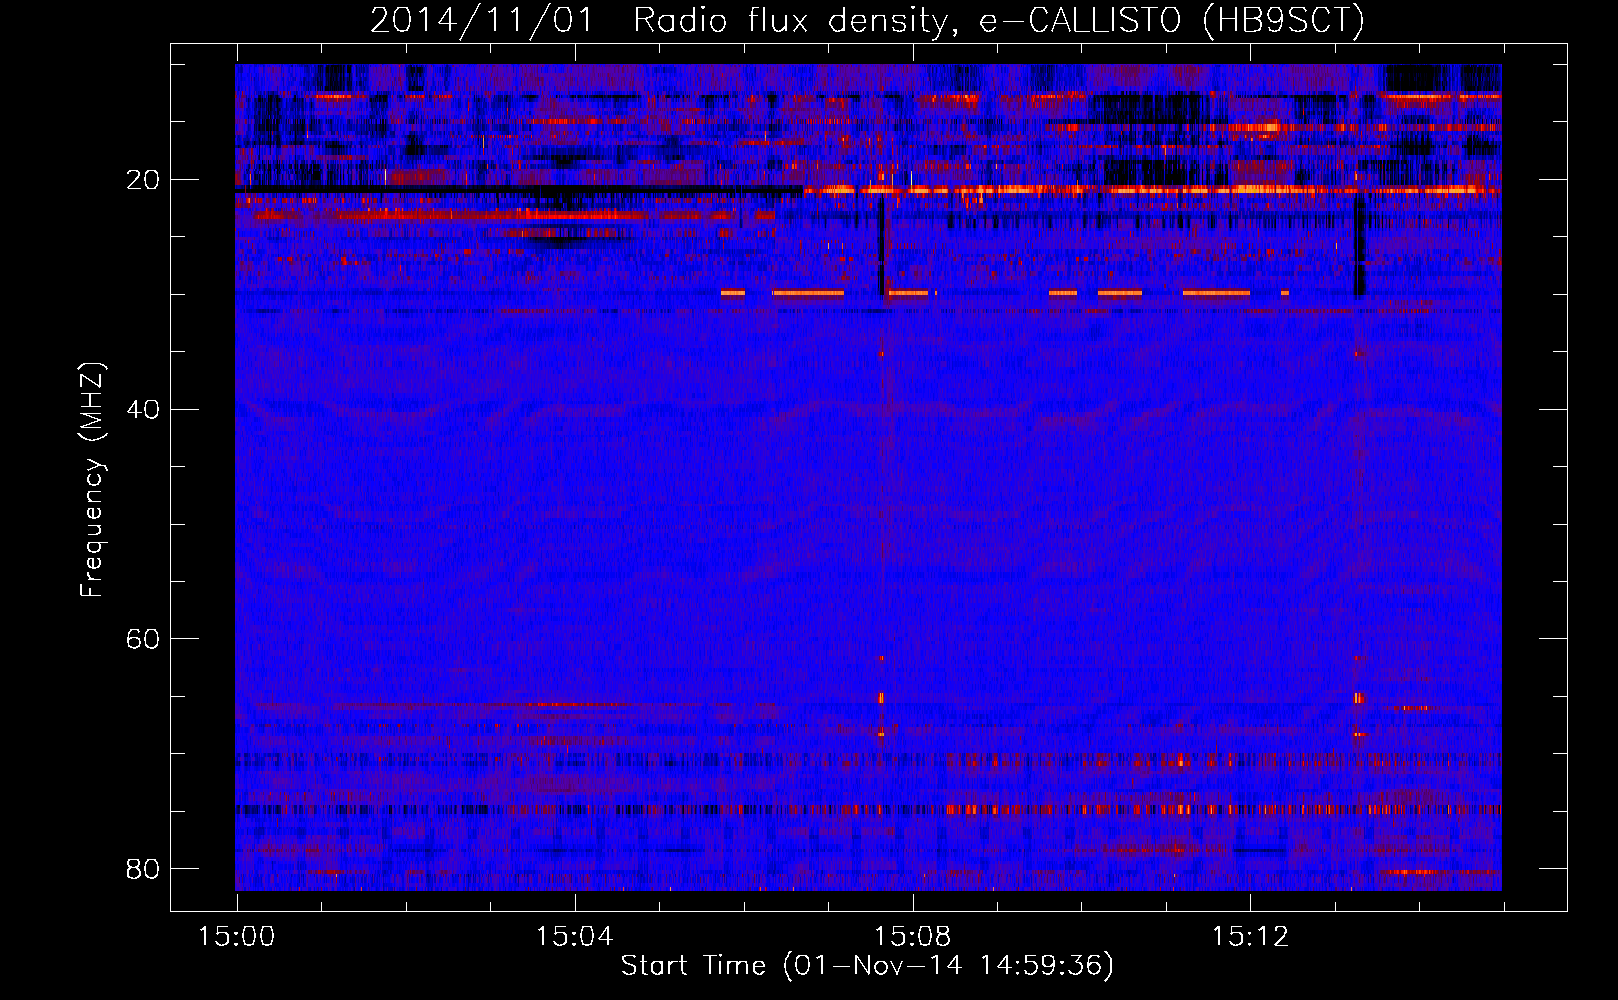Click the plot title 'Radio flux density, e-CALLISTO (HB9SCT)'
1618x1000 pixels.
click(x=999, y=20)
